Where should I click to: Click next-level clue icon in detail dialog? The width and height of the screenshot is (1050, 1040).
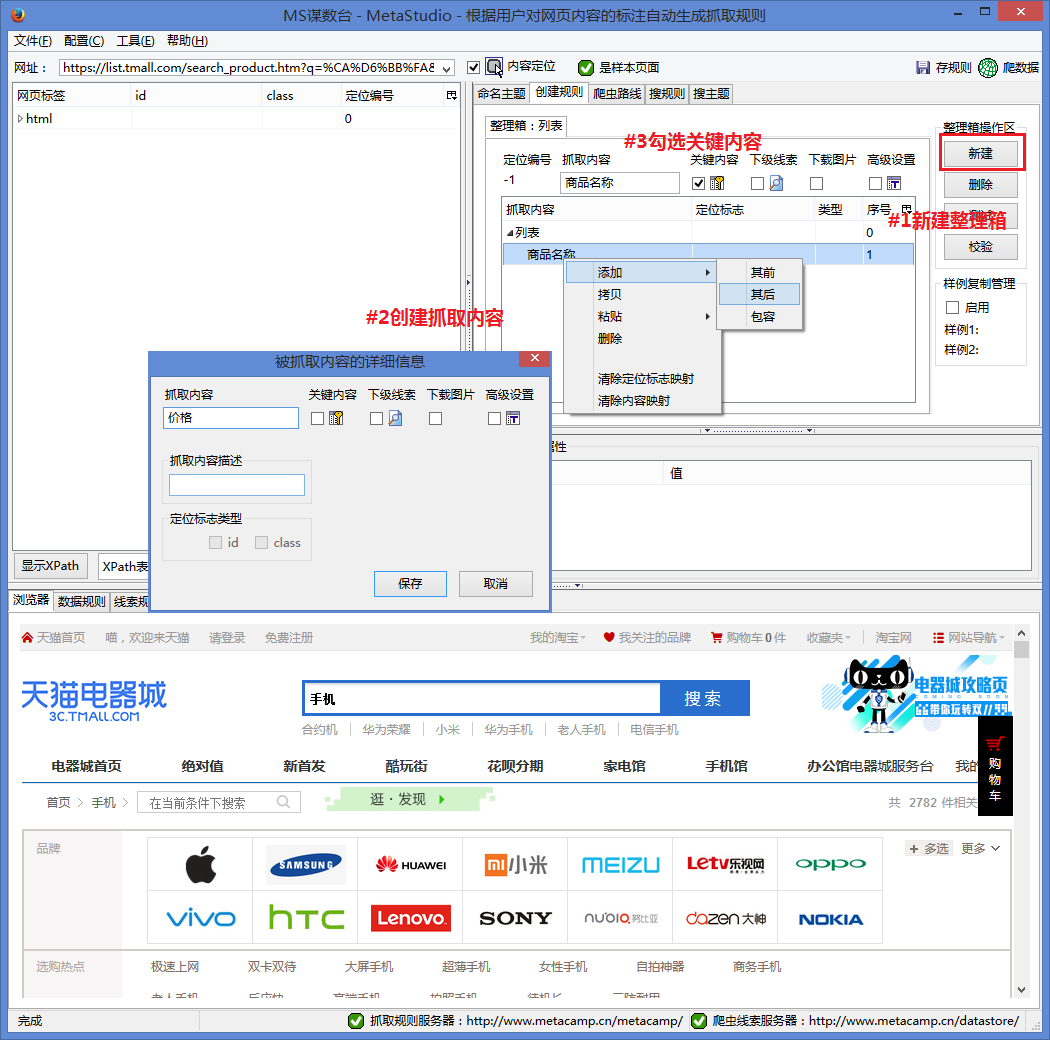395,419
